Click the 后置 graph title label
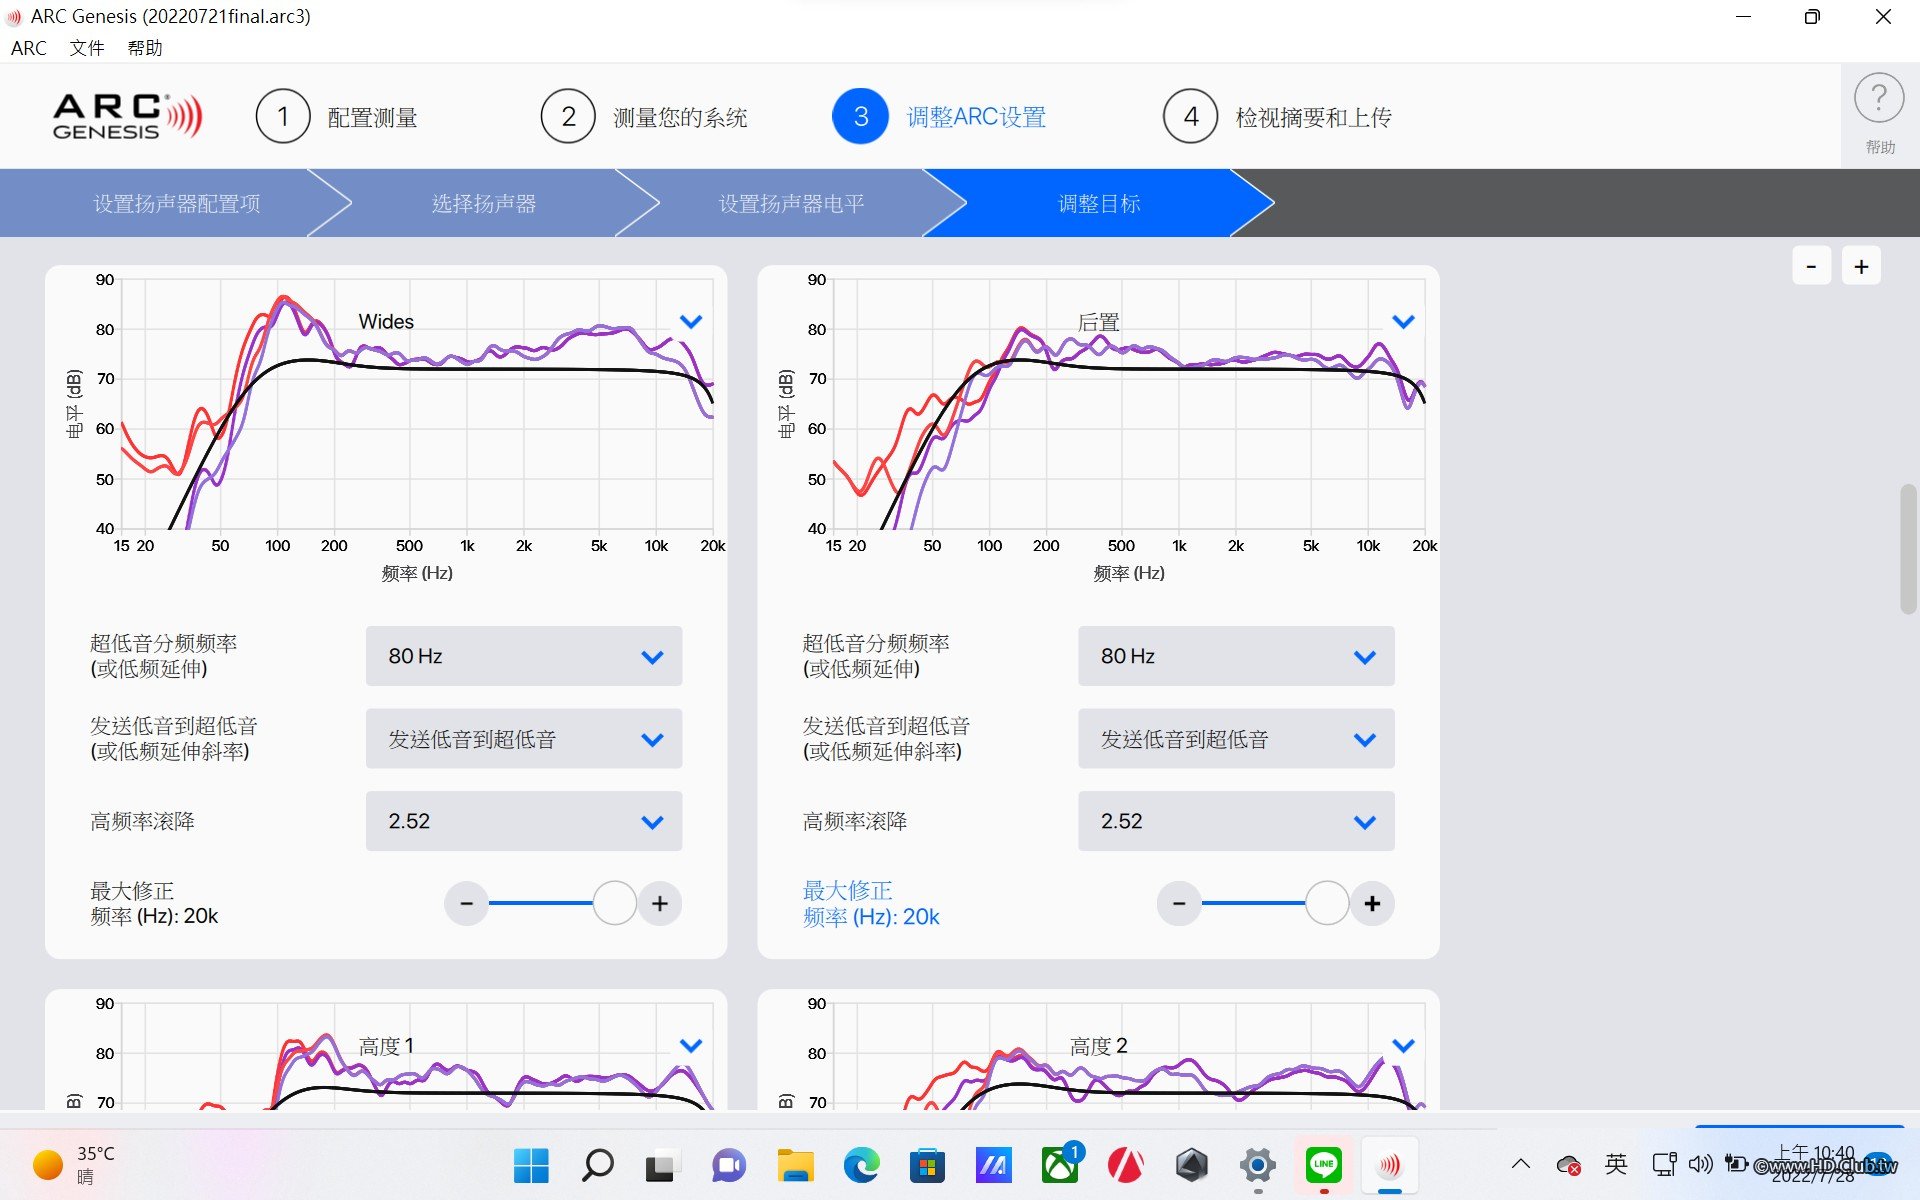This screenshot has height=1200, width=1920. pos(1098,322)
